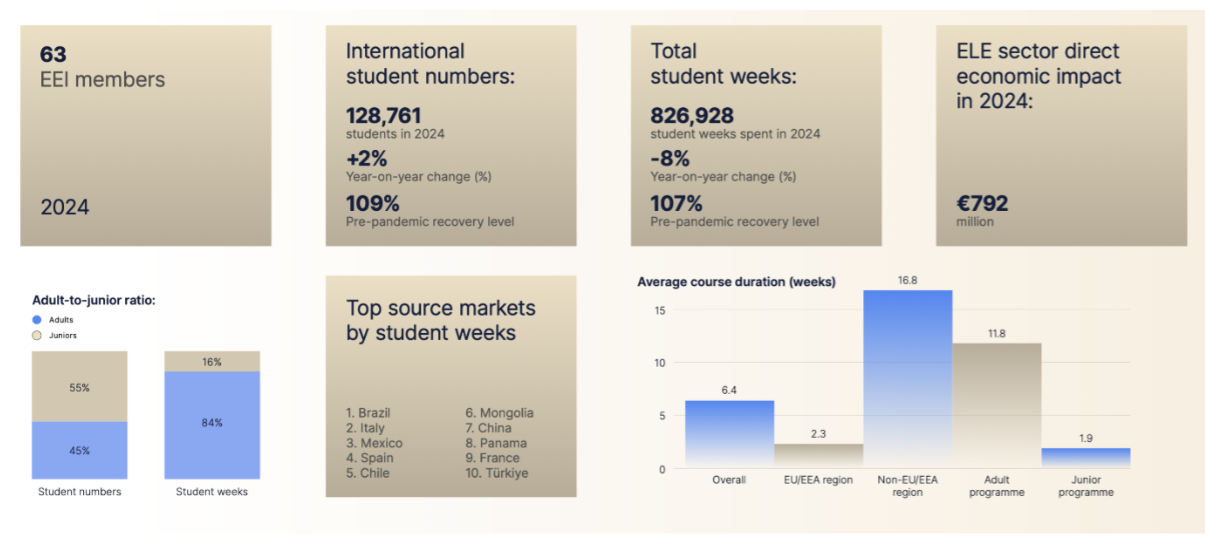Click the €792 million economic impact value
Image resolution: width=1205 pixels, height=549 pixels.
point(982,204)
